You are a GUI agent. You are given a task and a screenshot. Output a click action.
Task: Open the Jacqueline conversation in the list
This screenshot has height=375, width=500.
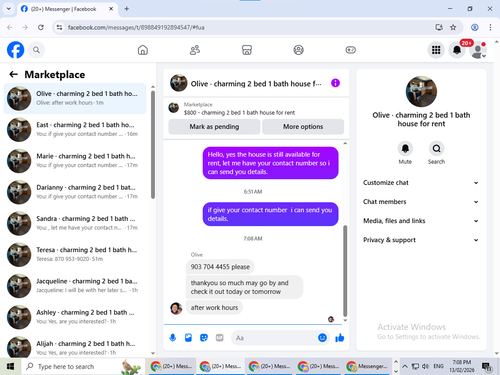coord(75,286)
